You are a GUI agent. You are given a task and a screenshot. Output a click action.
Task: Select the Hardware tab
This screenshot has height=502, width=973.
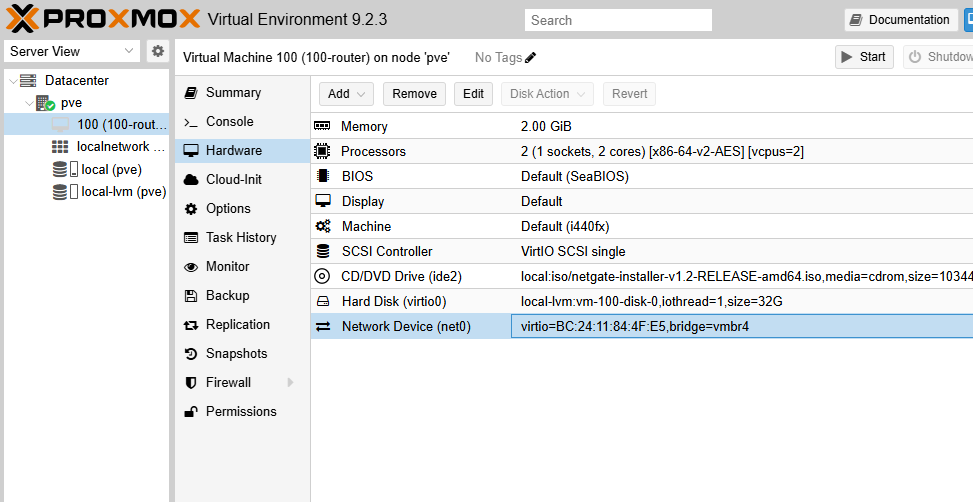[242, 150]
